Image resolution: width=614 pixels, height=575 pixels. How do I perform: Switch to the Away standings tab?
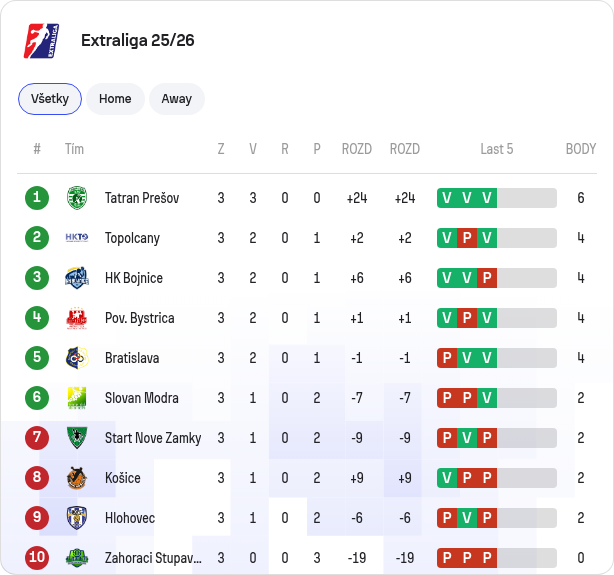[177, 99]
